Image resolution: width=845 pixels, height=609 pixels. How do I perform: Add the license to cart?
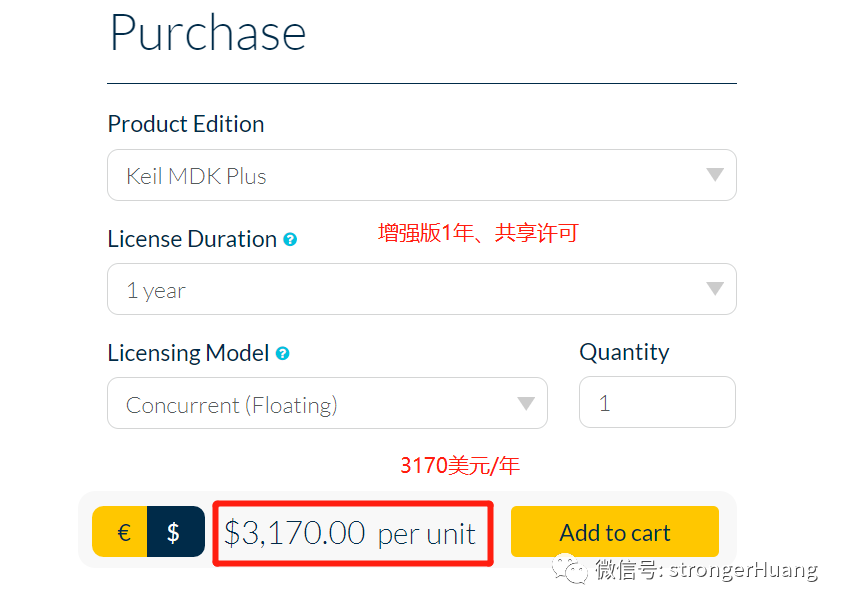point(614,531)
